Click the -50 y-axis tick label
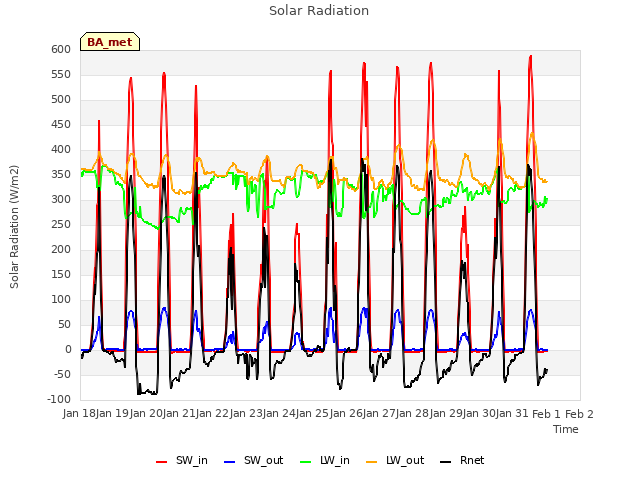This screenshot has height=480, width=640. tap(62, 375)
